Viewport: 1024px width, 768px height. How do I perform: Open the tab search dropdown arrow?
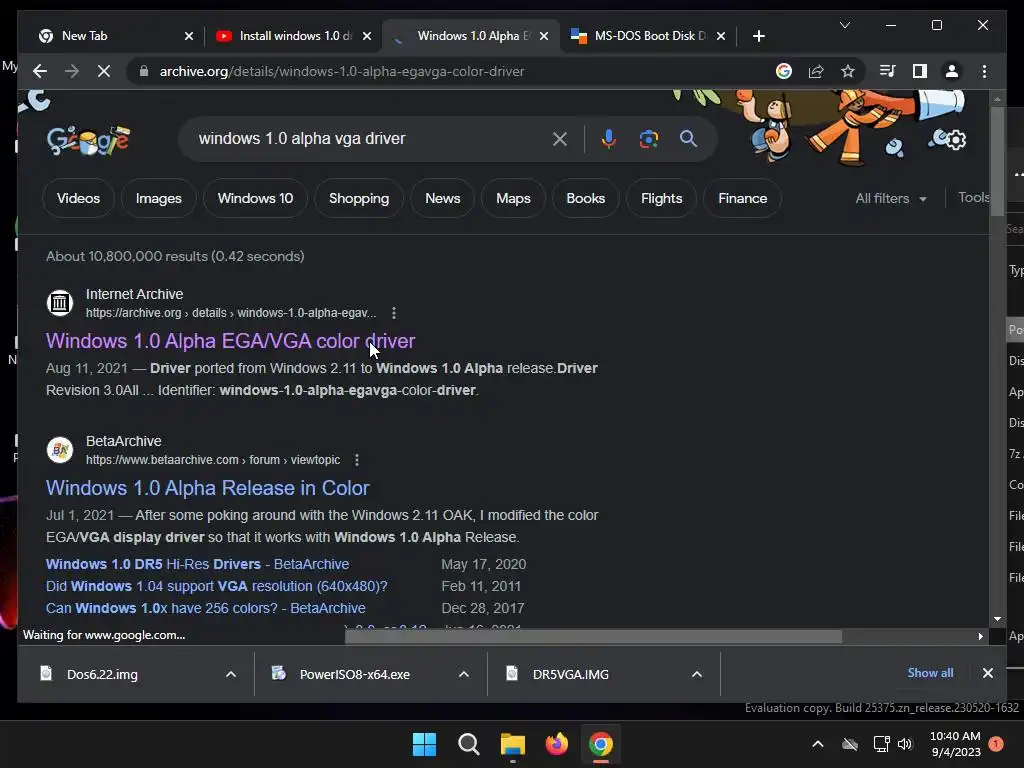844,25
